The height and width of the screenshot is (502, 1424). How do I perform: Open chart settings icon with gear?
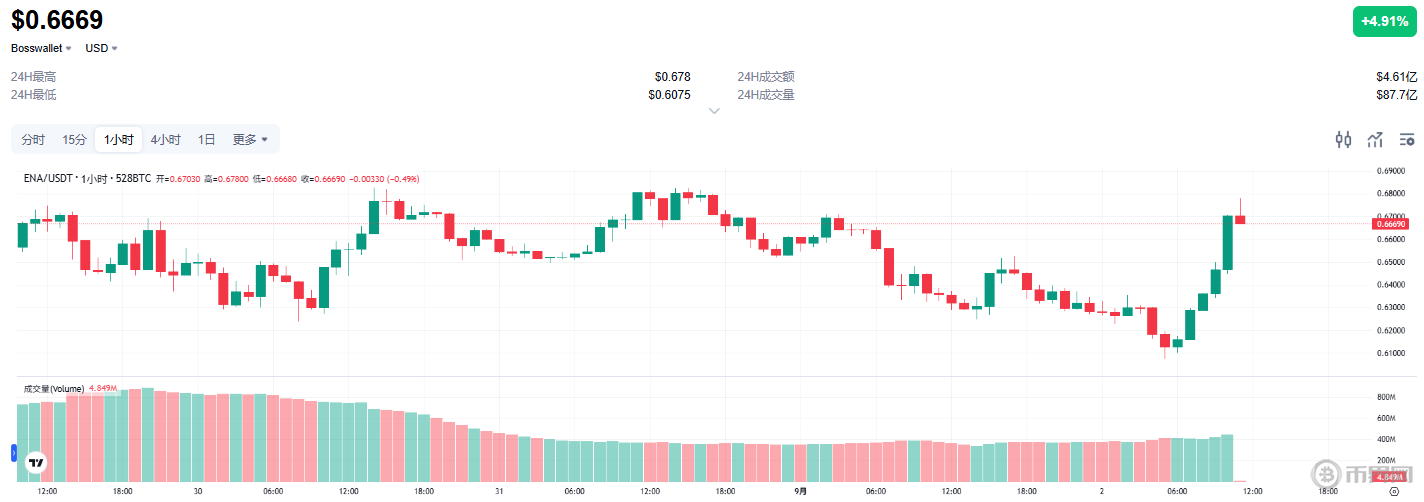pyautogui.click(x=1407, y=140)
